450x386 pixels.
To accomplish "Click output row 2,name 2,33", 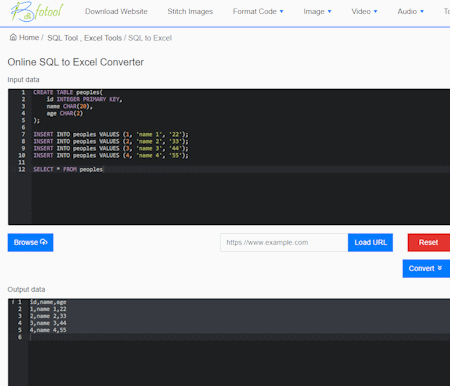I will click(x=48, y=316).
